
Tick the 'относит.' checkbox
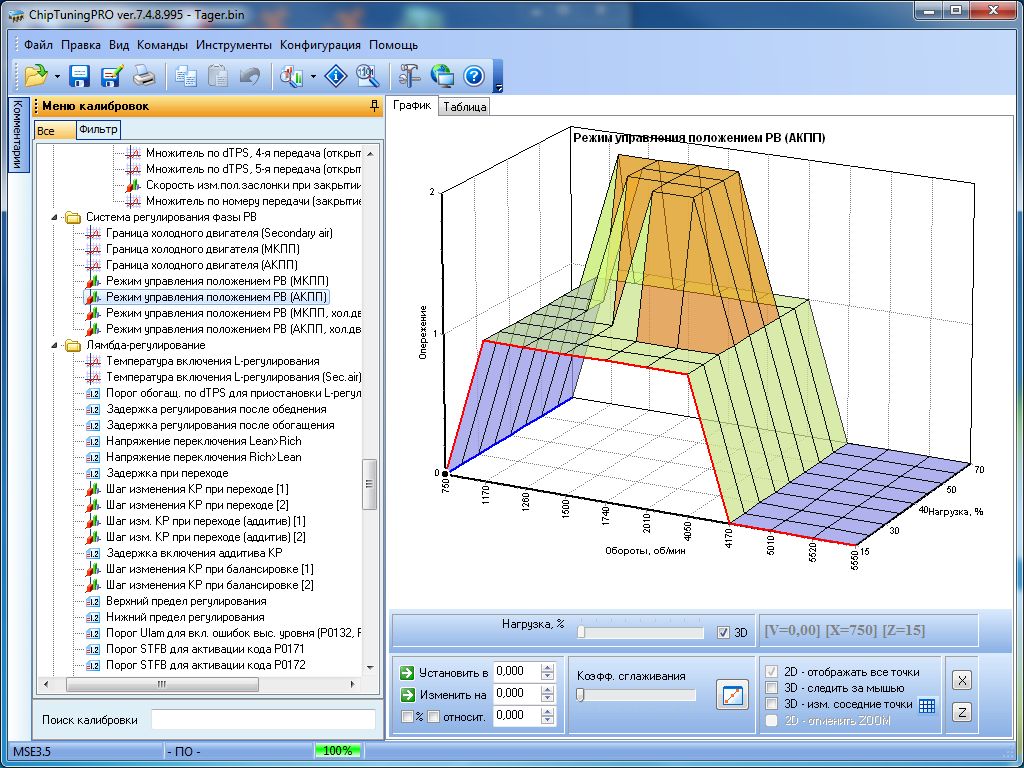(433, 716)
